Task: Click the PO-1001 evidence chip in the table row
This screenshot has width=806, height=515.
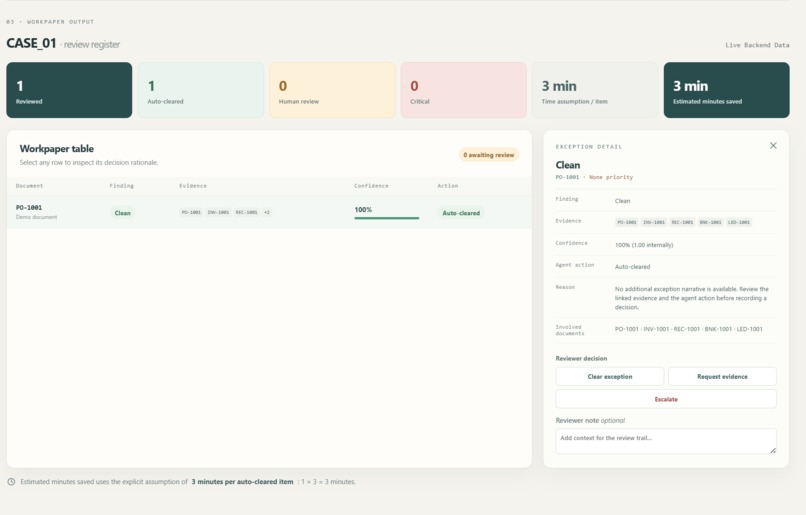Action: pyautogui.click(x=191, y=212)
